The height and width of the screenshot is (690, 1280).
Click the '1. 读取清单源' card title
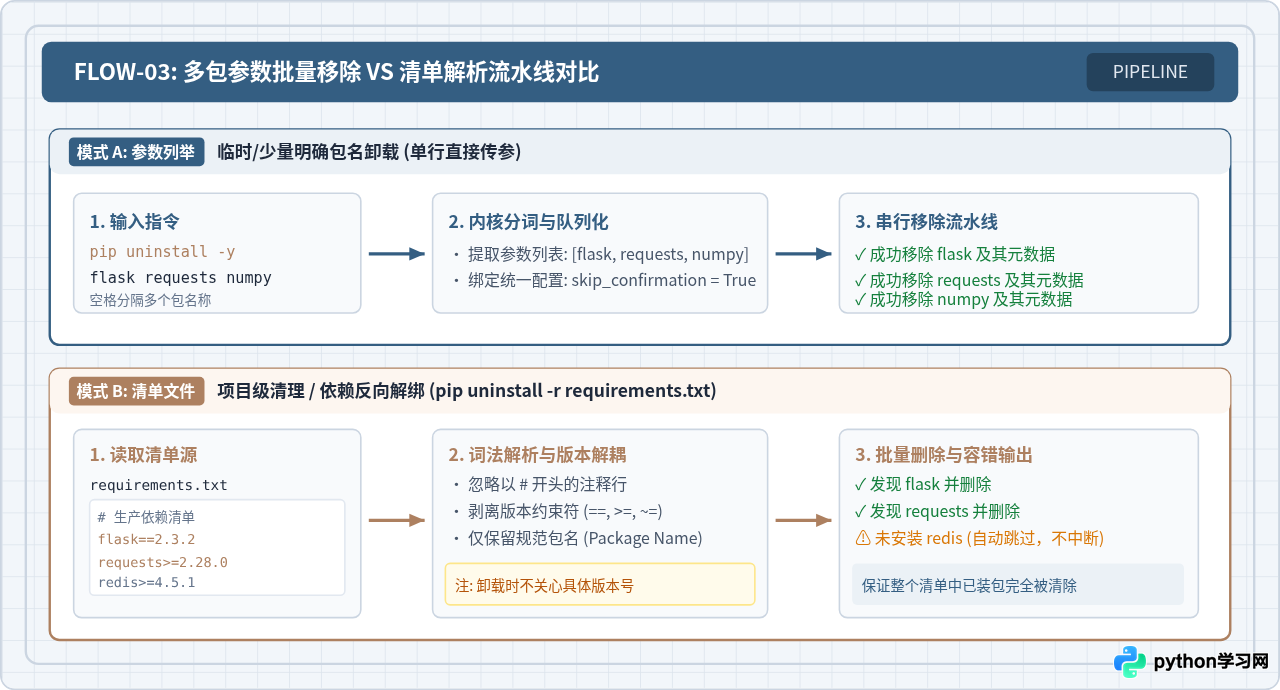tap(144, 455)
